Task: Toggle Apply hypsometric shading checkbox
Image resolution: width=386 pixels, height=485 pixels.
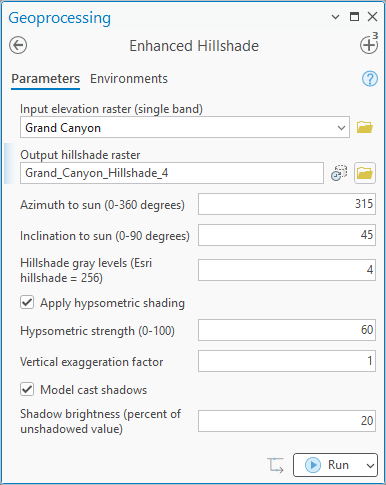Action: pyautogui.click(x=27, y=303)
